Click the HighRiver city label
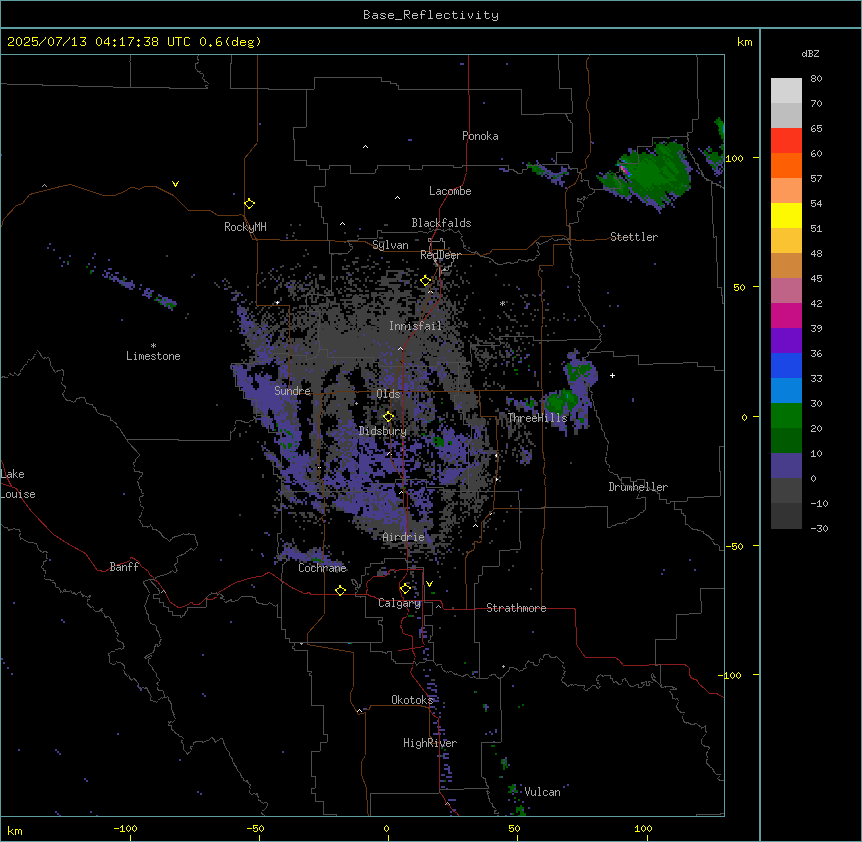Screen dimensions: 862x842 pyautogui.click(x=430, y=743)
